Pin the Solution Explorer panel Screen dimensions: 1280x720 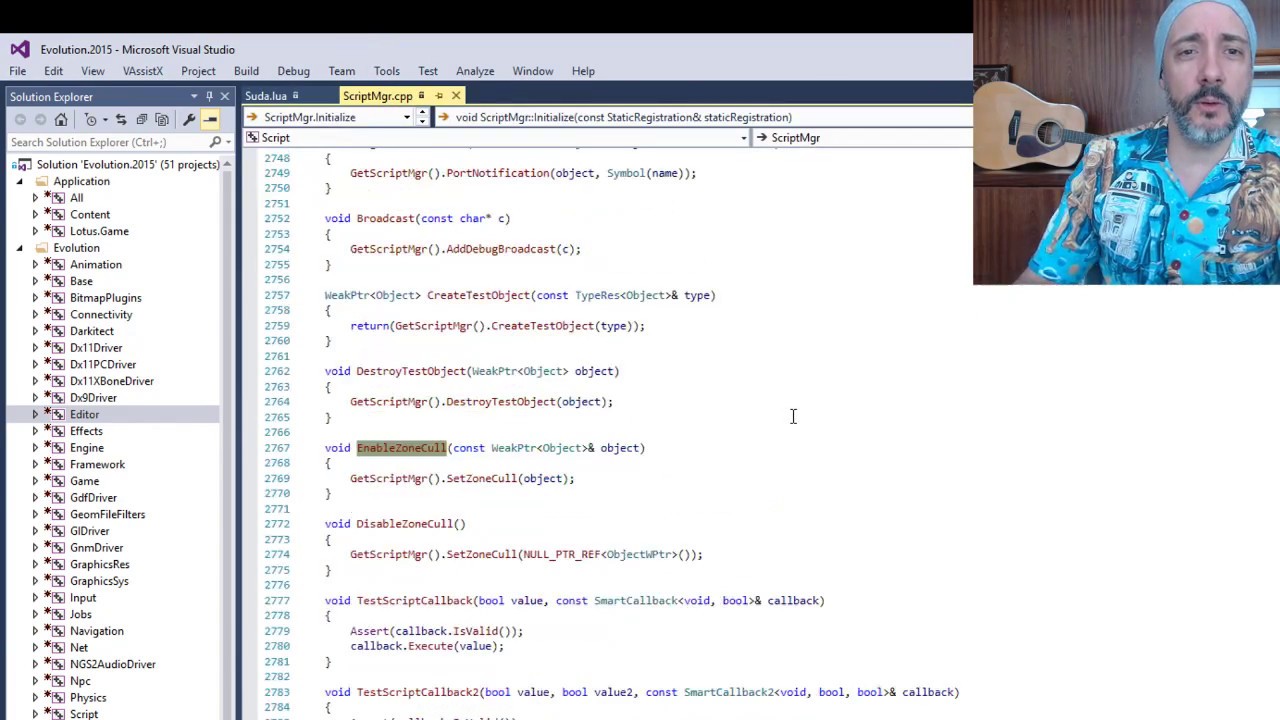[x=209, y=96]
